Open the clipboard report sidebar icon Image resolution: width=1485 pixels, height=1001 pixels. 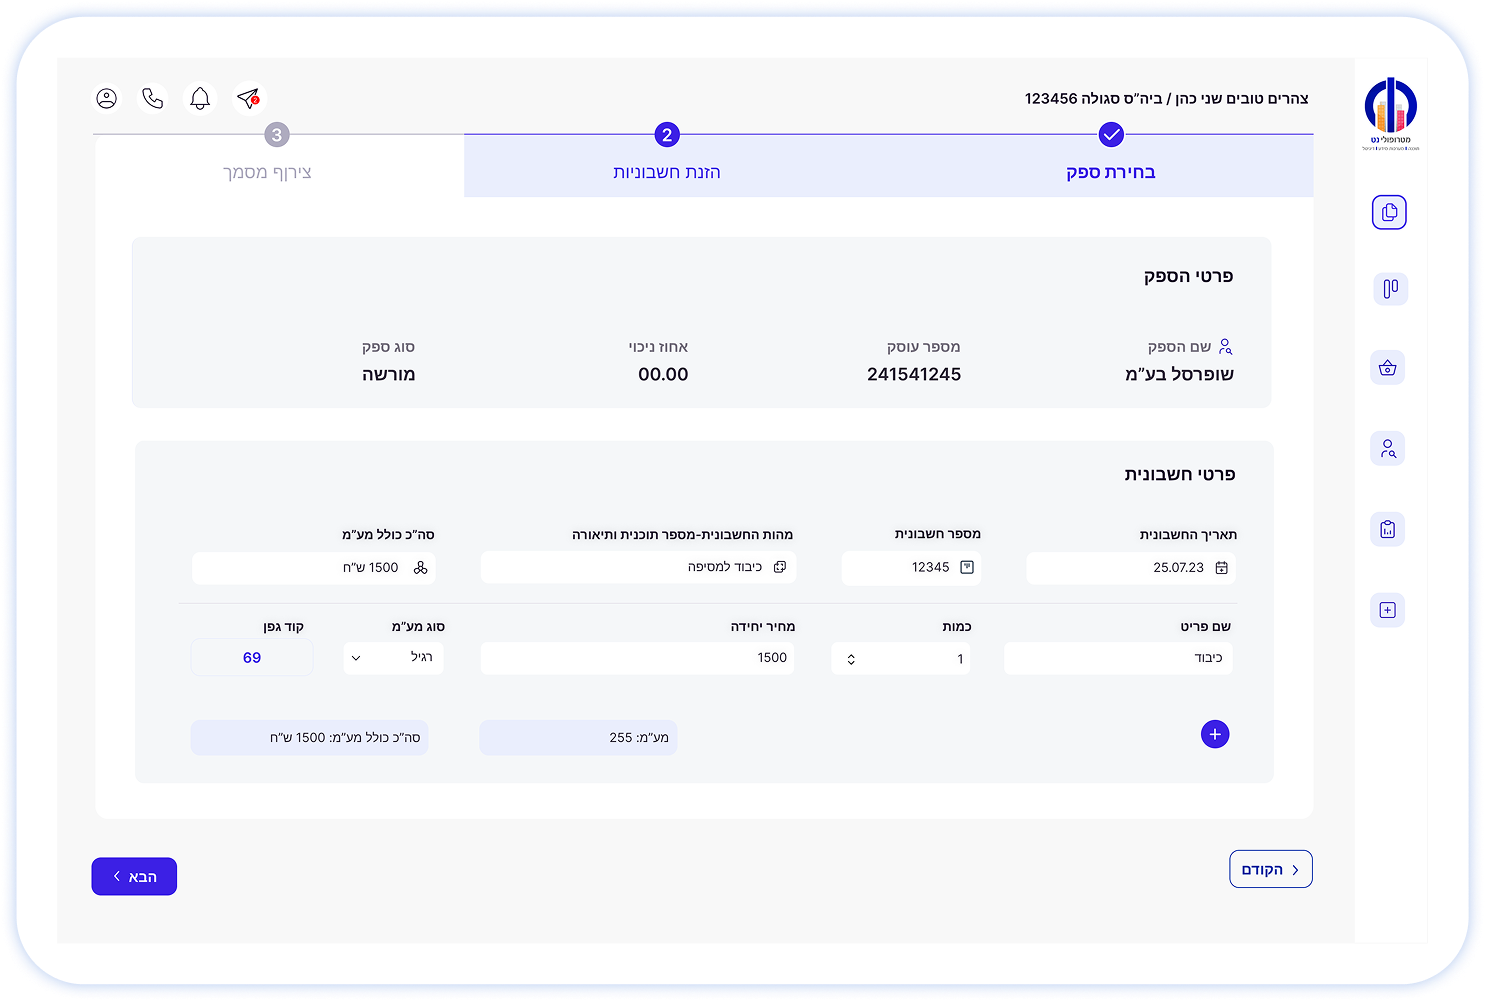click(1387, 529)
